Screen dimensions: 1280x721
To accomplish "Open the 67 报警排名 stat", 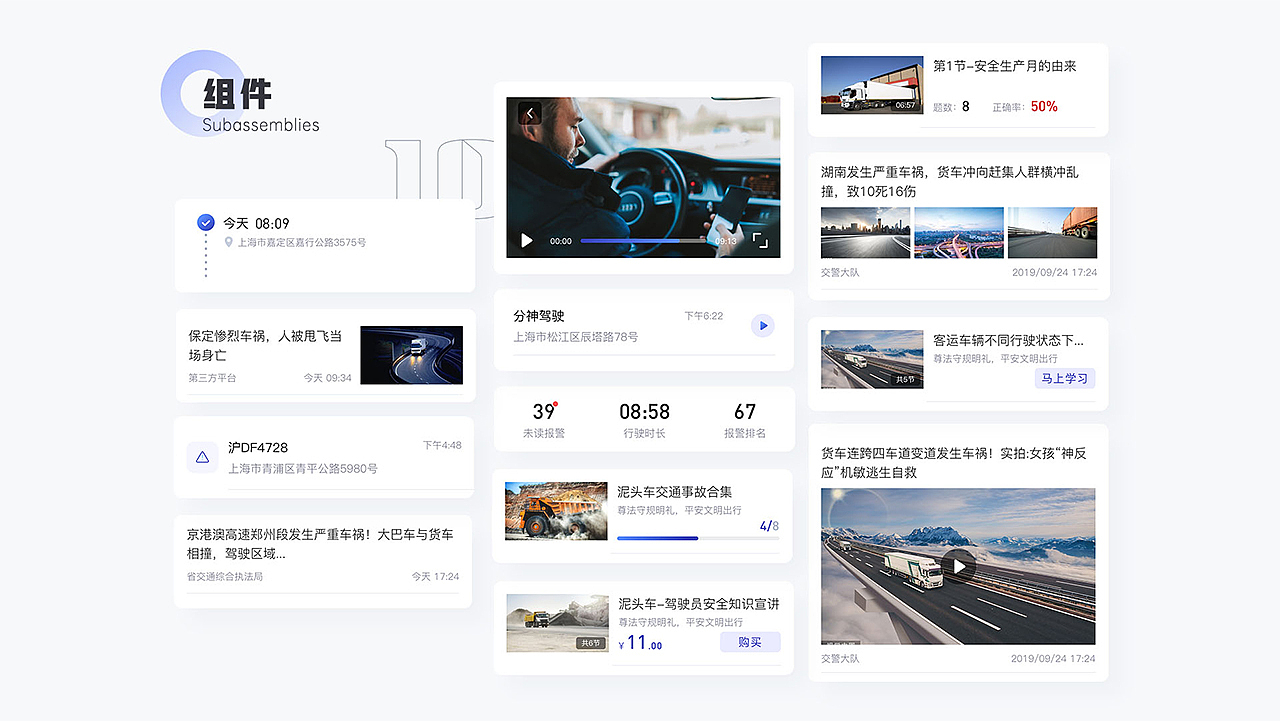I will [745, 420].
